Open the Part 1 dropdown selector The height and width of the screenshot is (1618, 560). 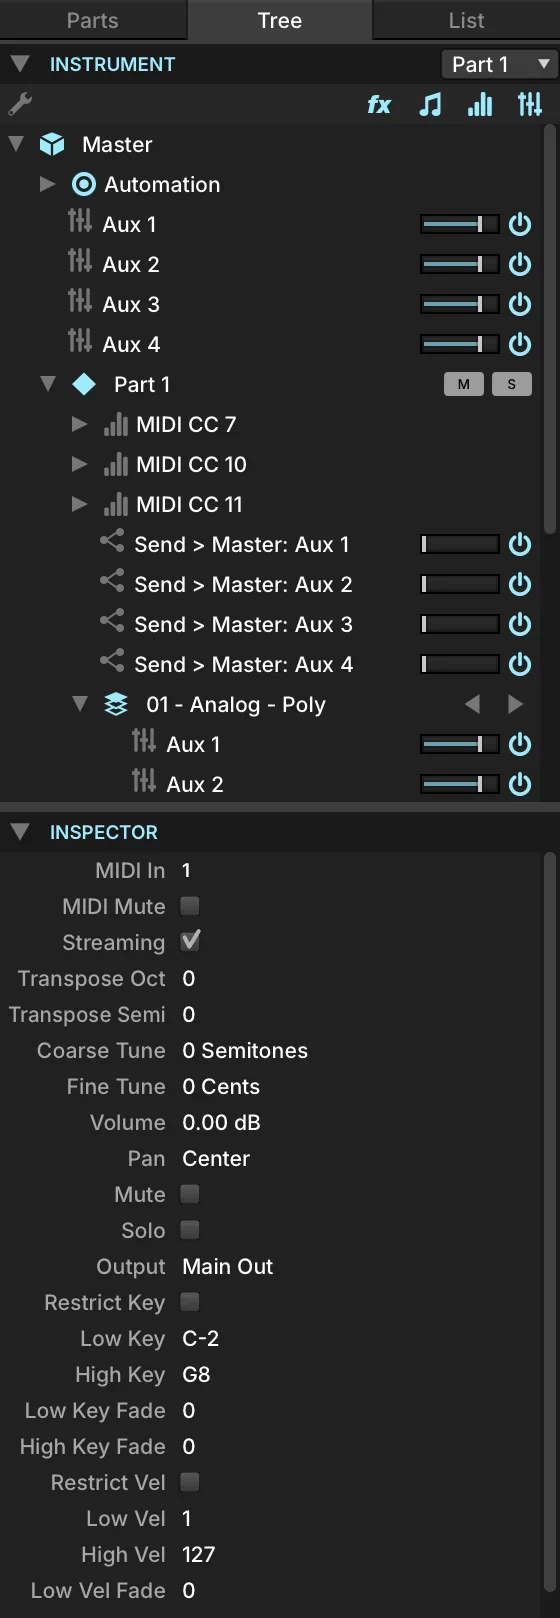(x=499, y=64)
